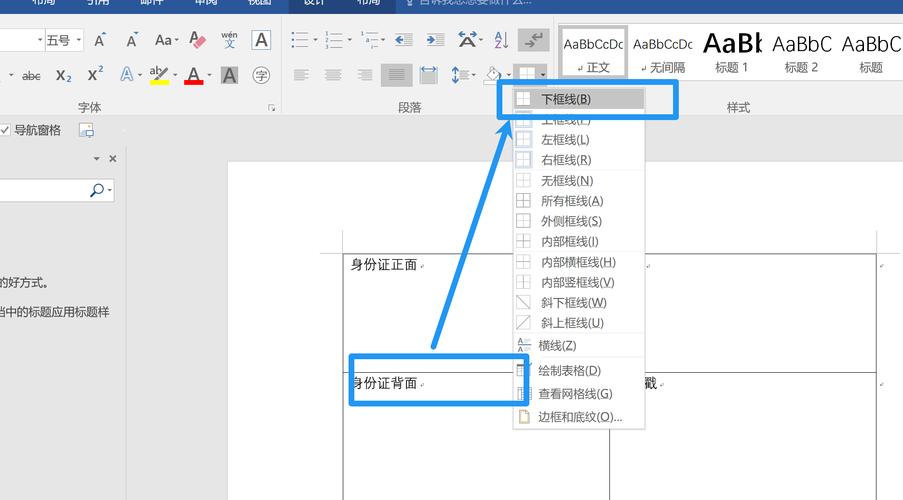903x500 pixels.
Task: Open text effects dropdown arrow
Action: pos(140,75)
